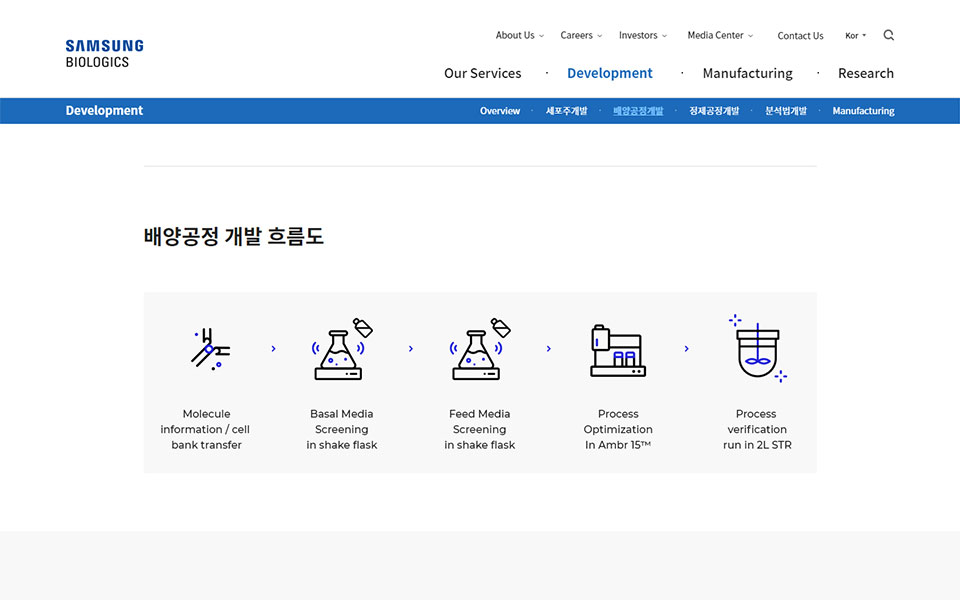Select Manufacturing in main navigation
Screen dimensions: 960x600
click(x=747, y=73)
